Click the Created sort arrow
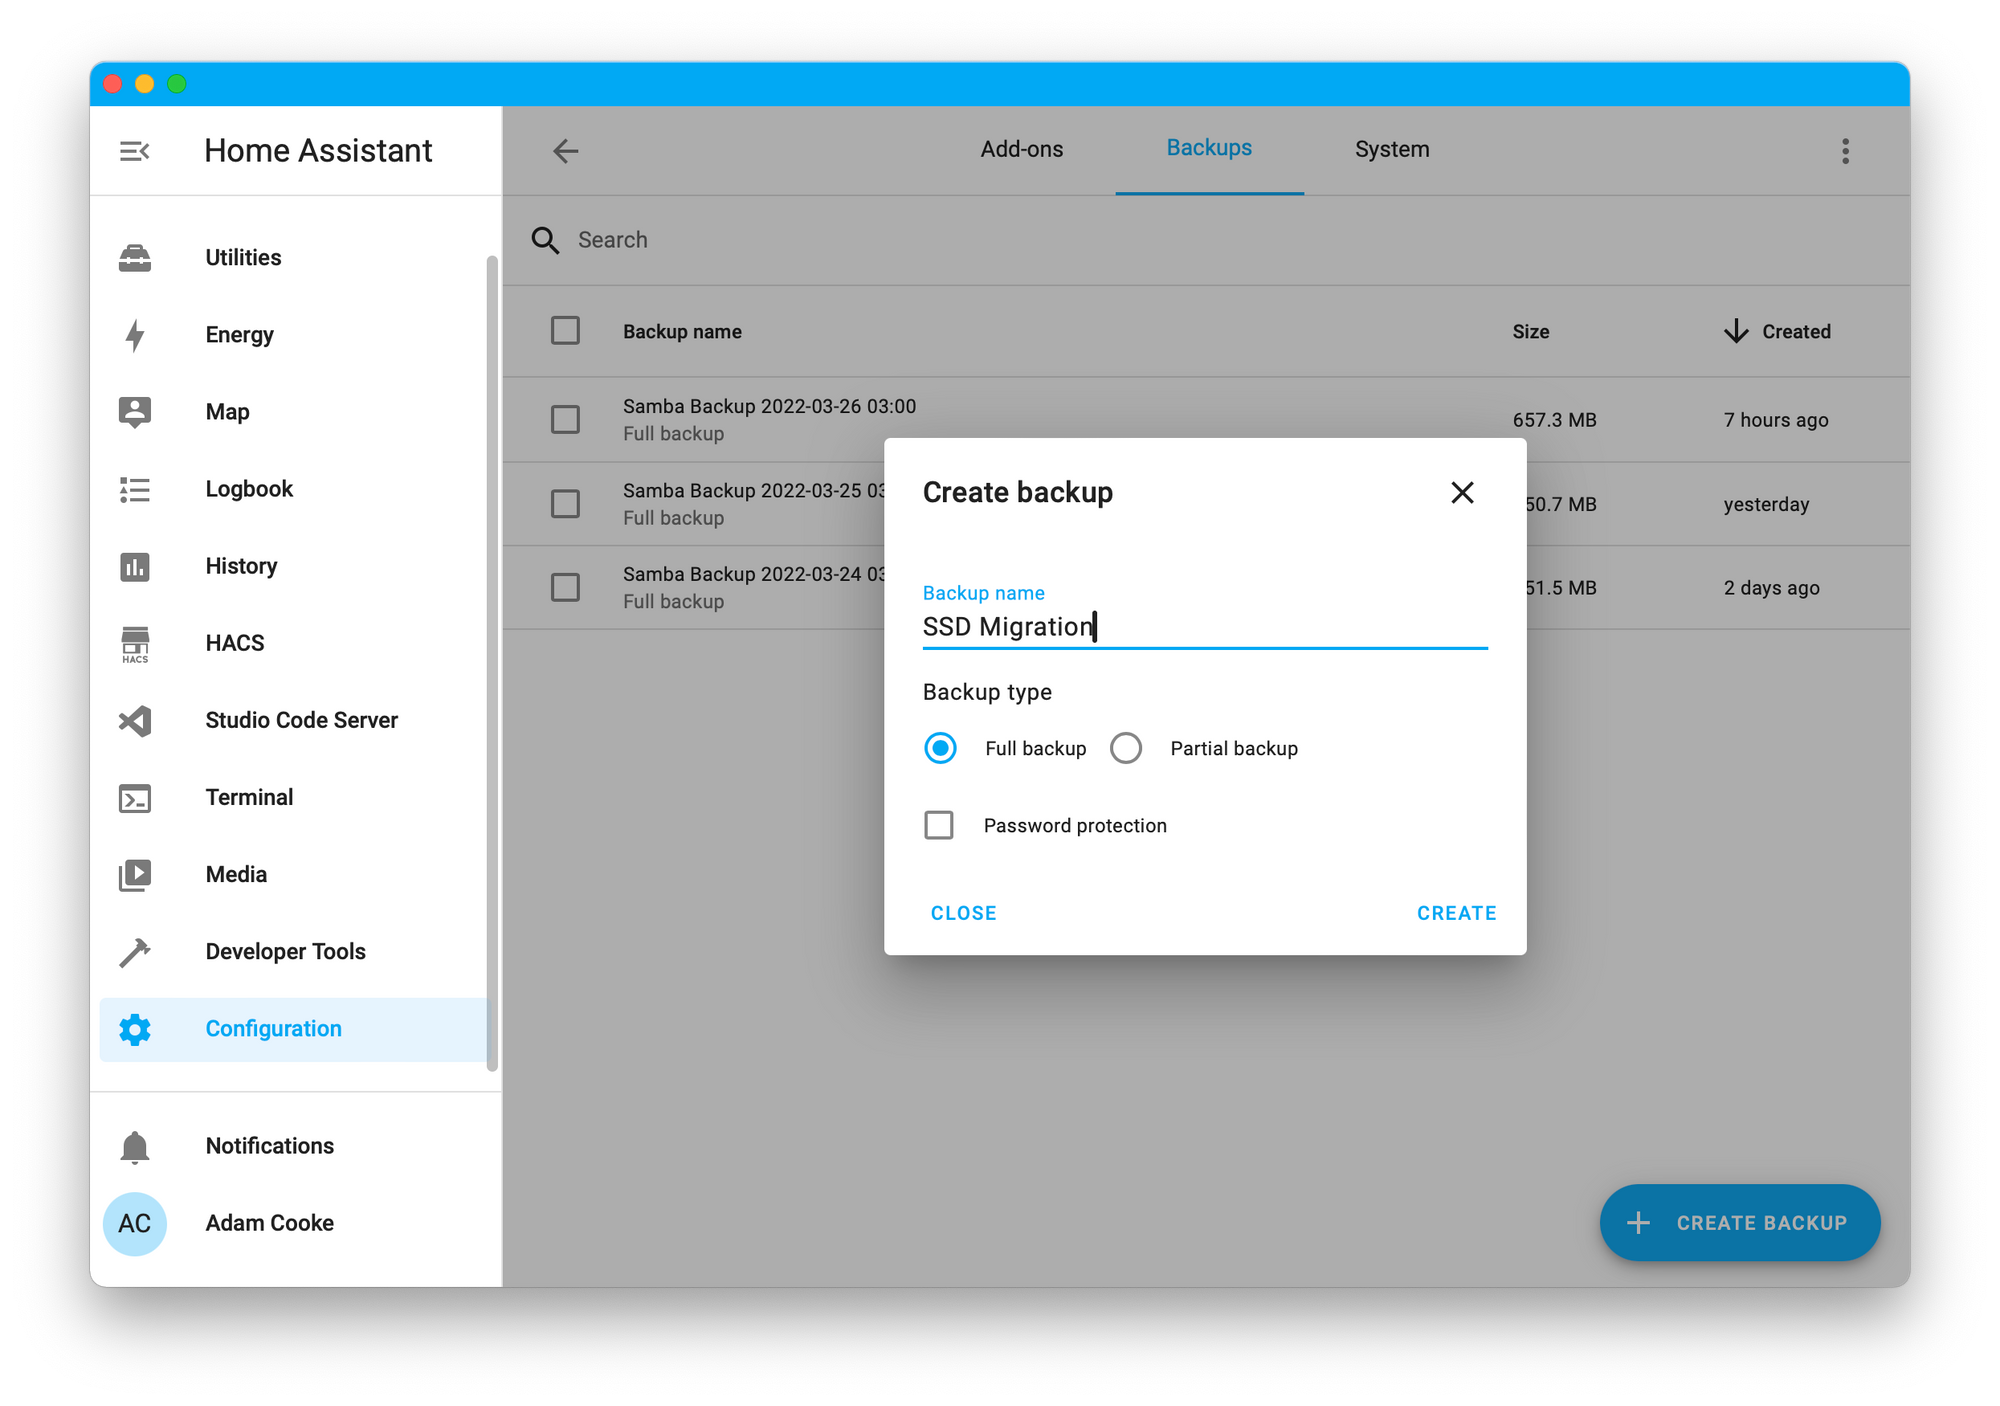 pyautogui.click(x=1736, y=331)
